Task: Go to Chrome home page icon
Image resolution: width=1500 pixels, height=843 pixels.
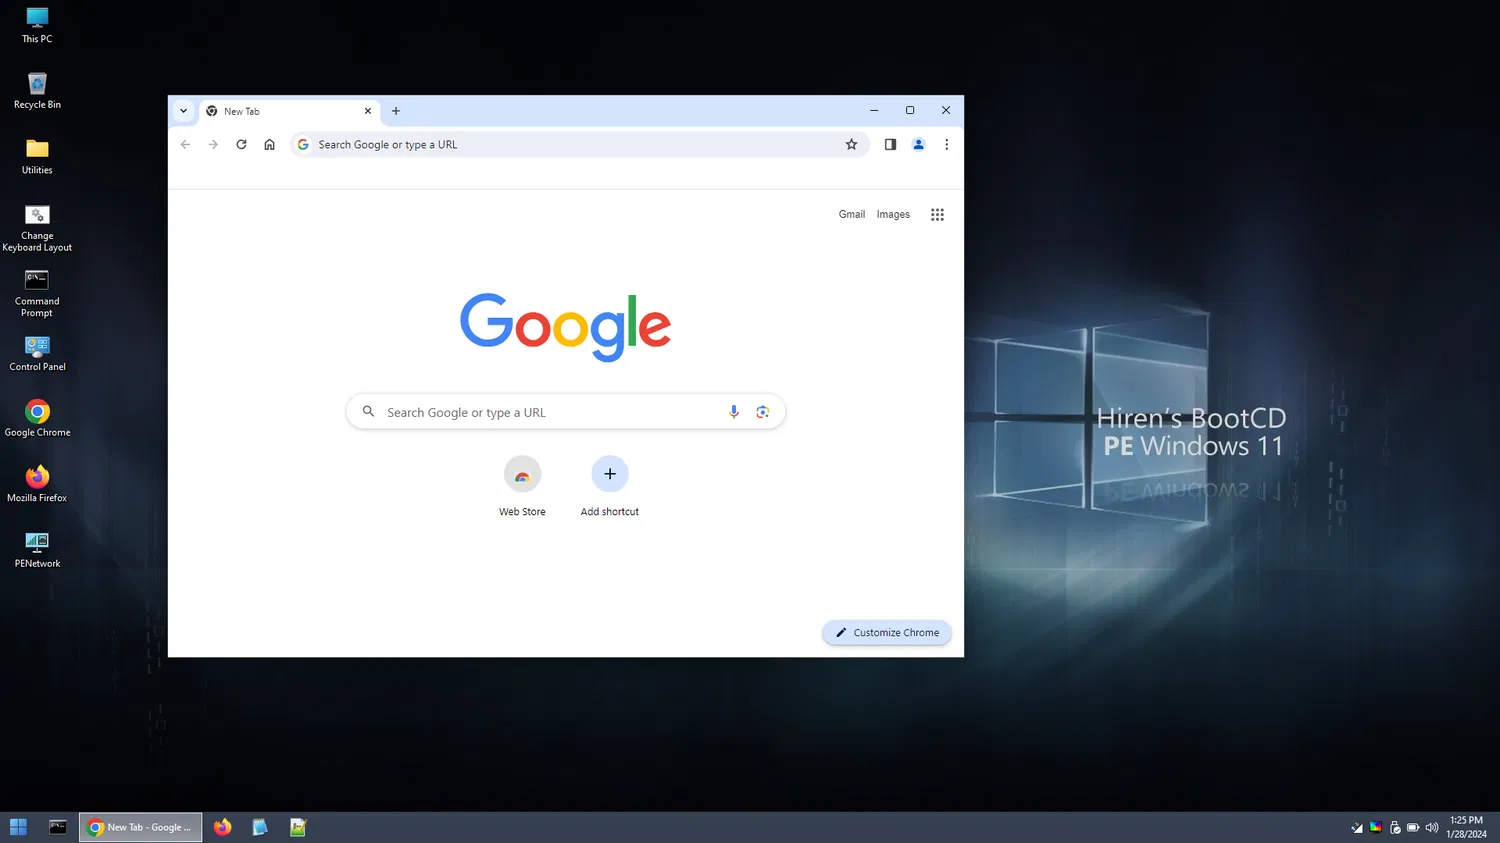Action: click(x=269, y=145)
